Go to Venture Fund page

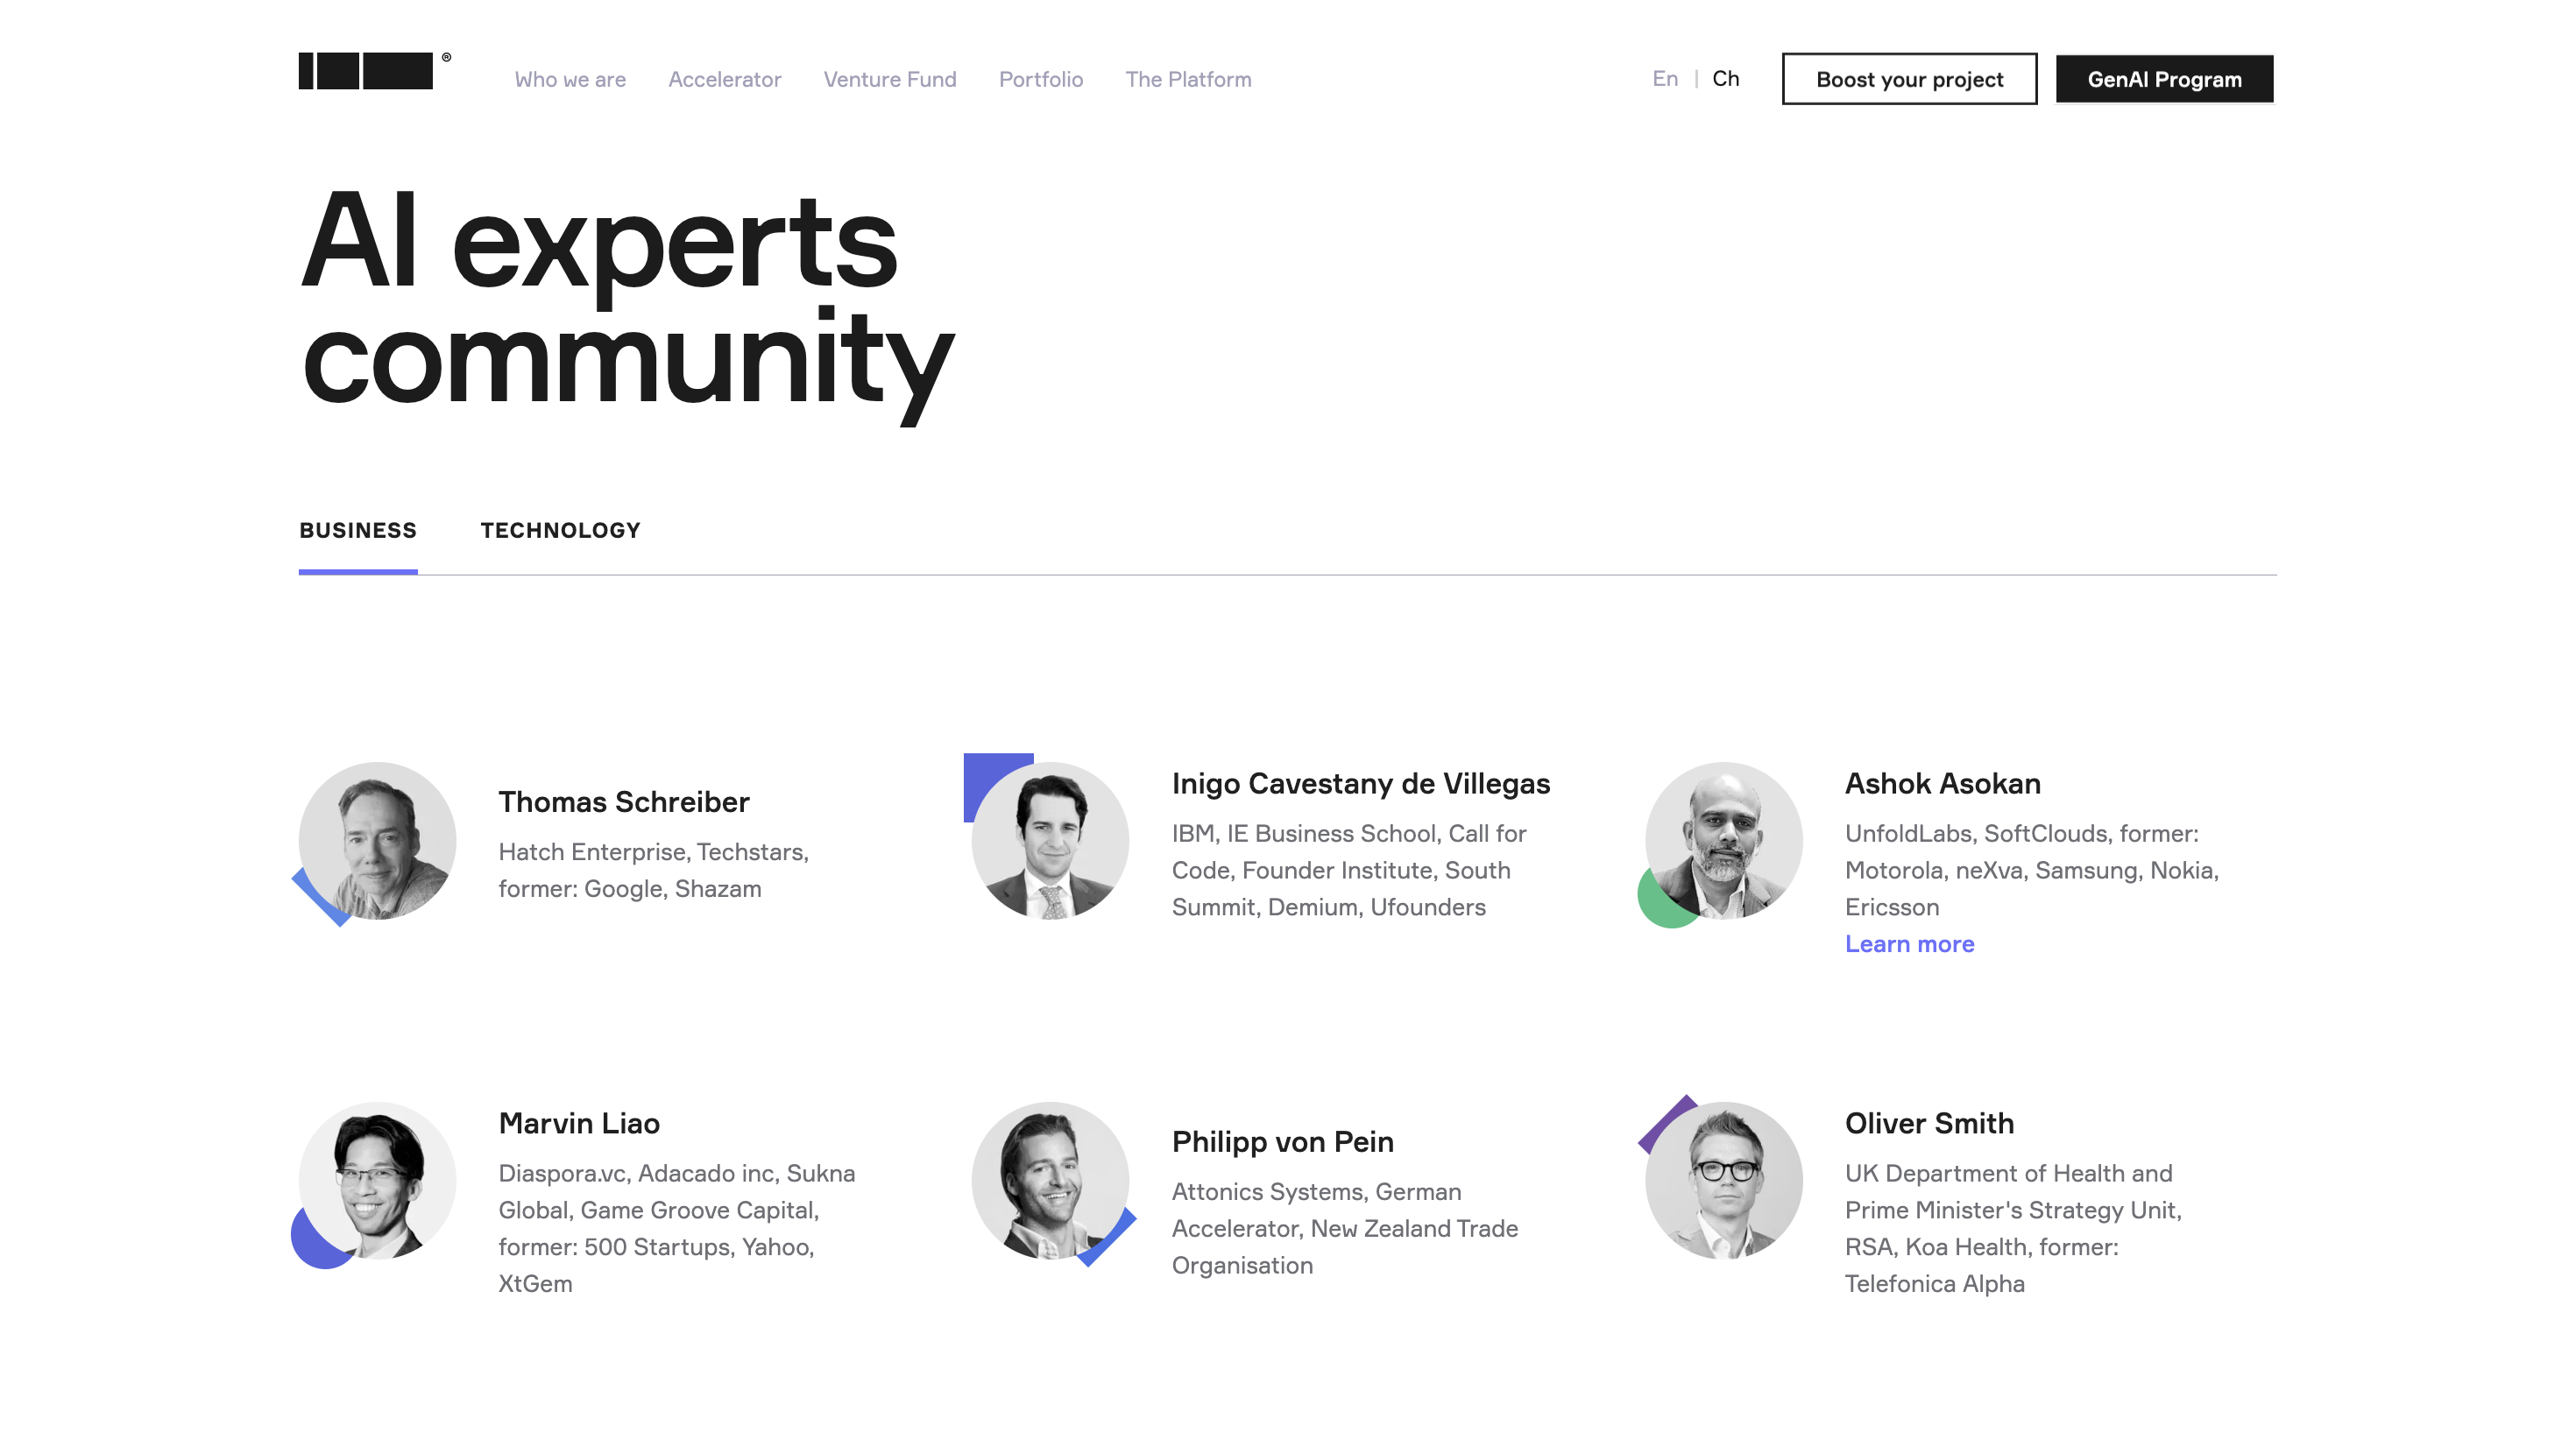pyautogui.click(x=890, y=79)
